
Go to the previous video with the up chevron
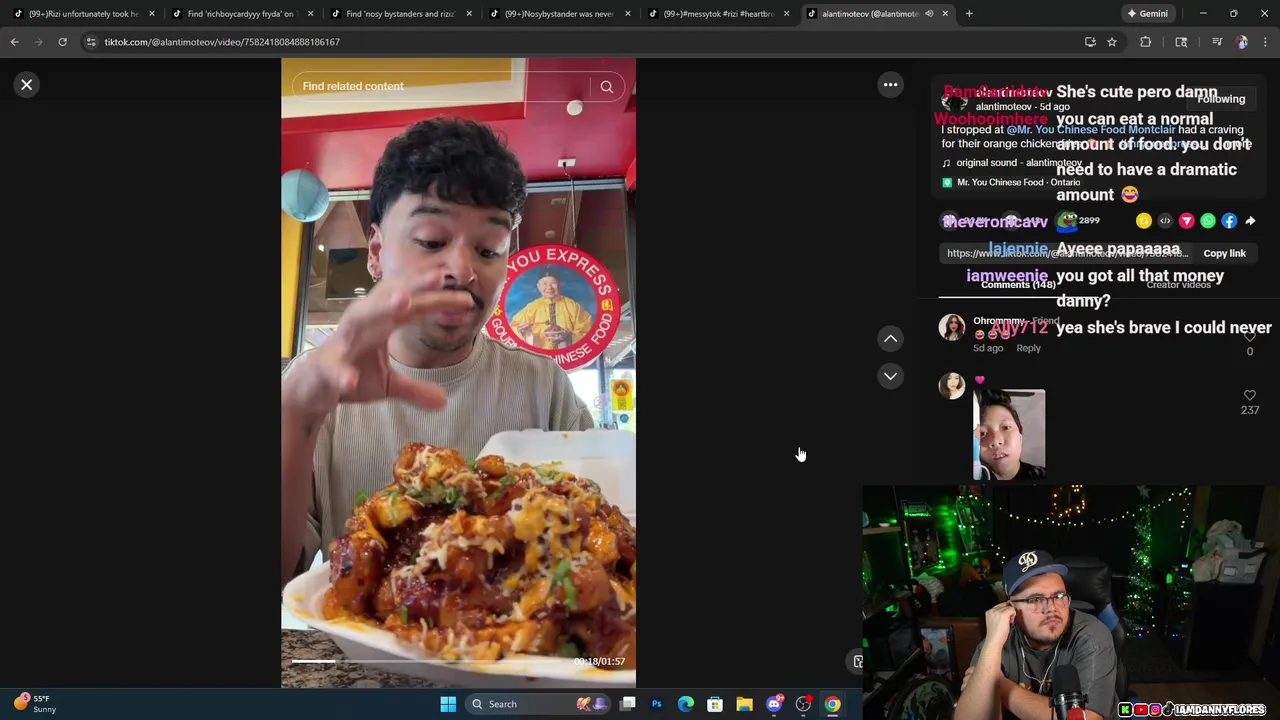(x=890, y=339)
